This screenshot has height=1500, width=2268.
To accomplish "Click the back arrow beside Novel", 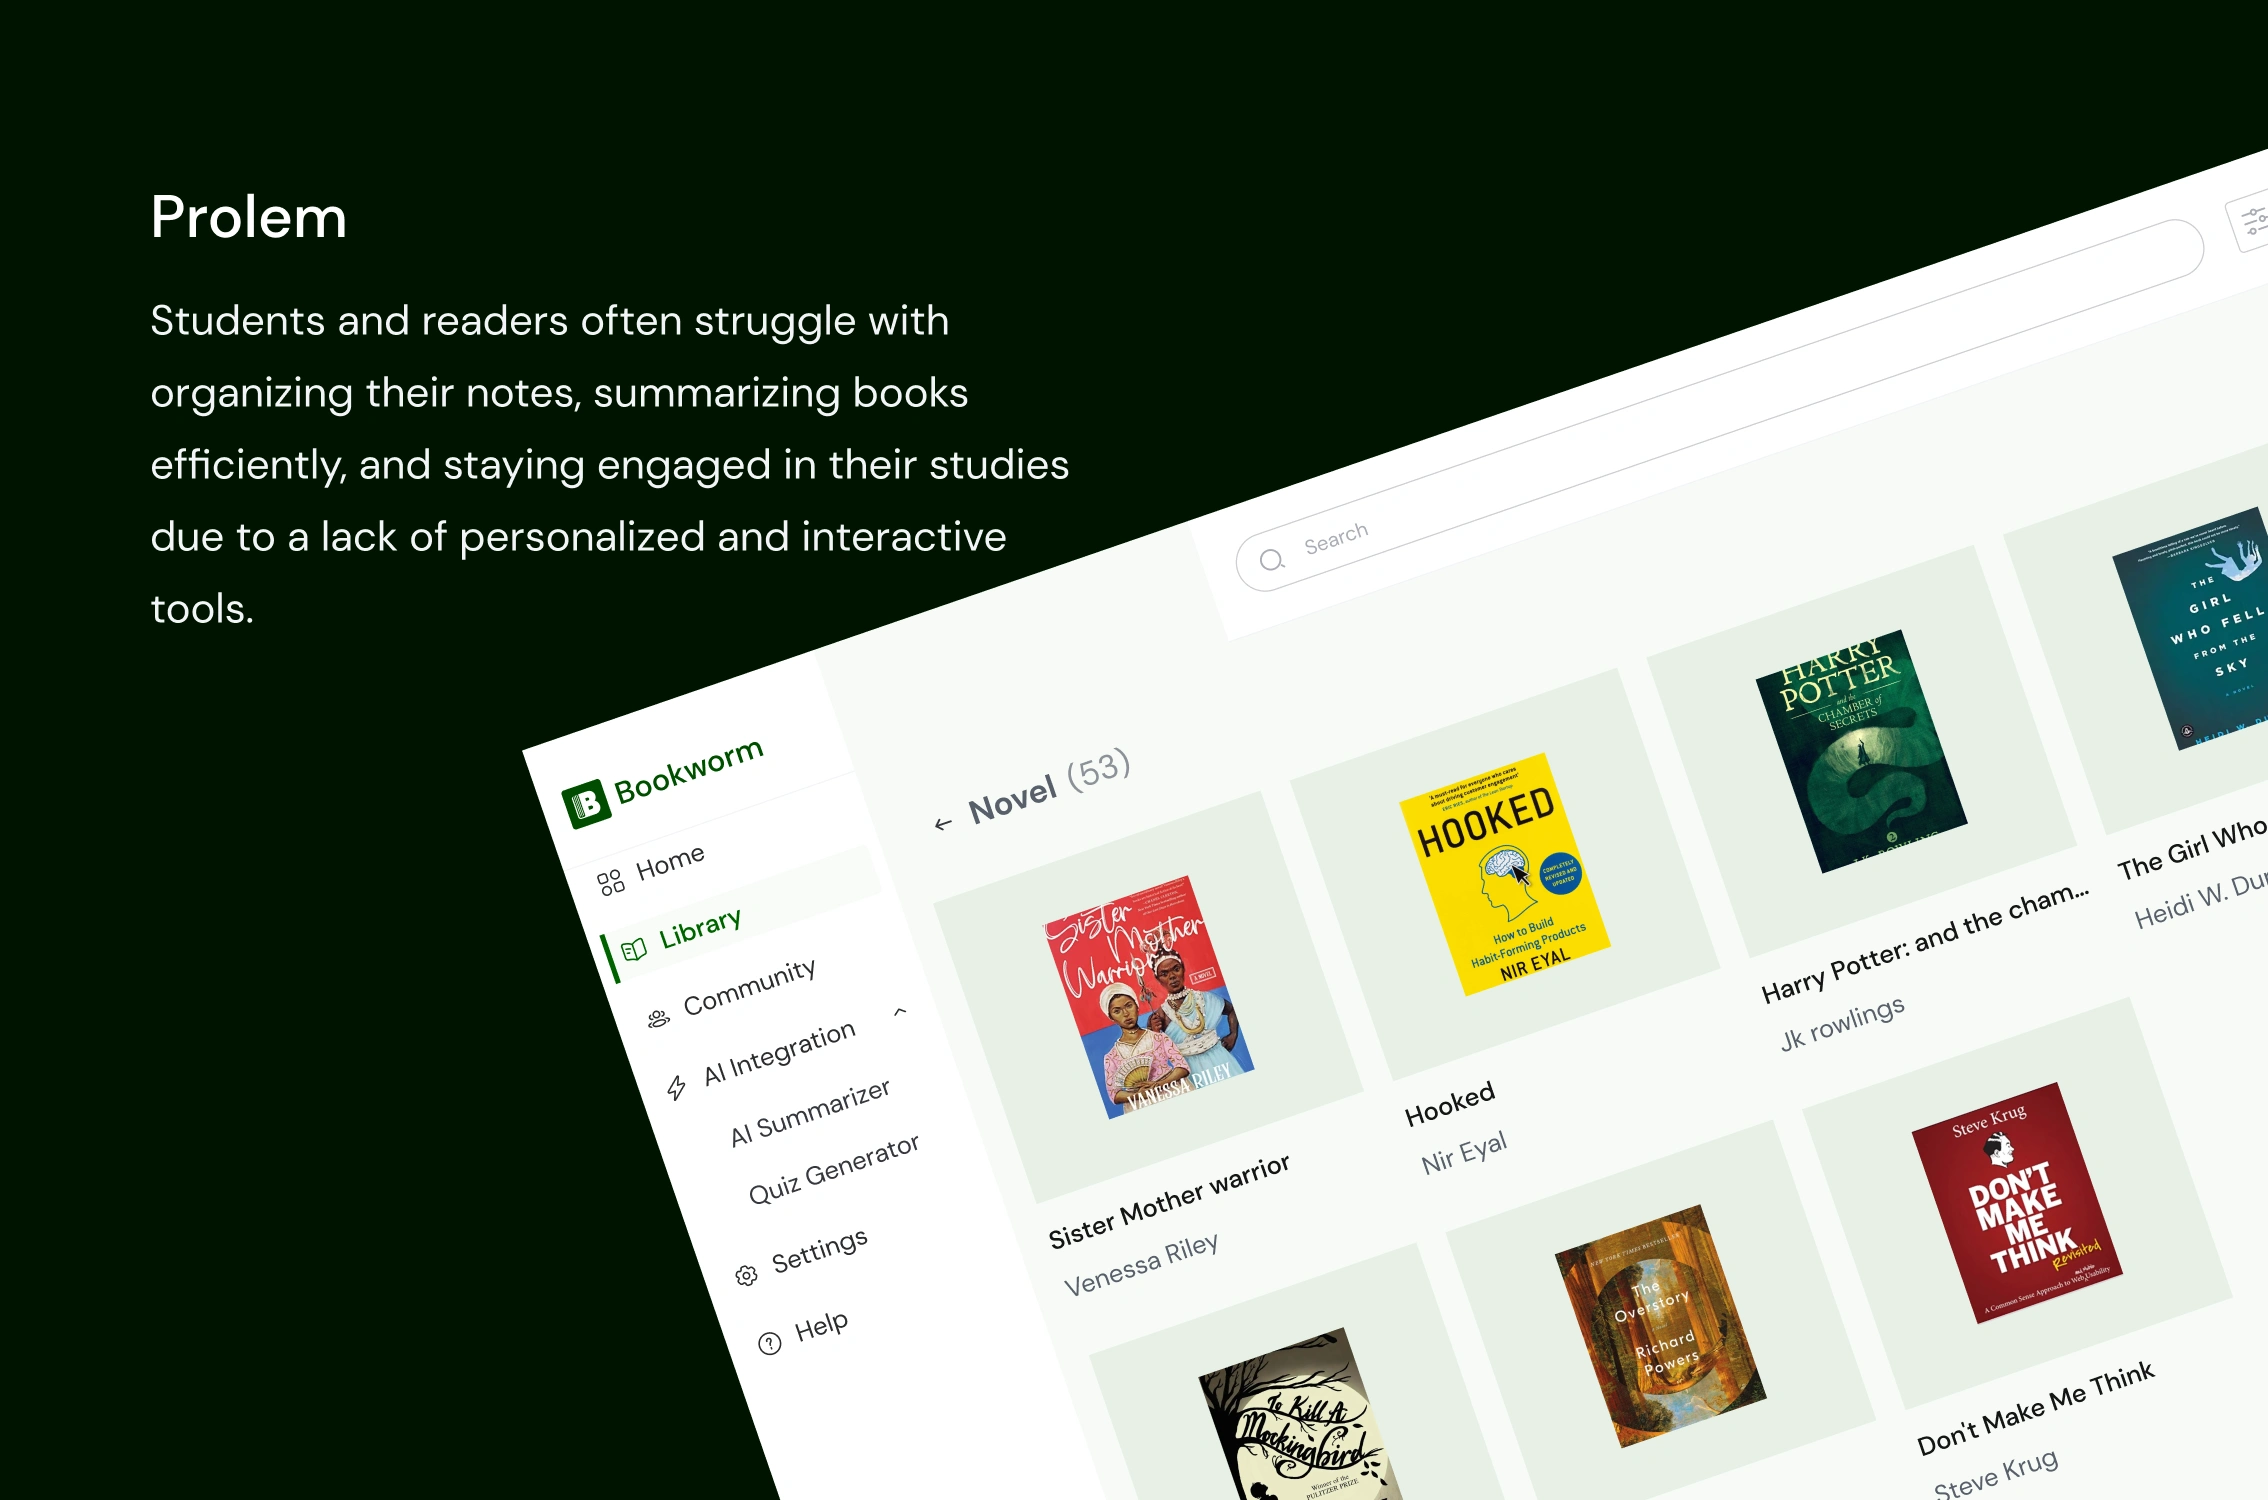I will pos(942,824).
